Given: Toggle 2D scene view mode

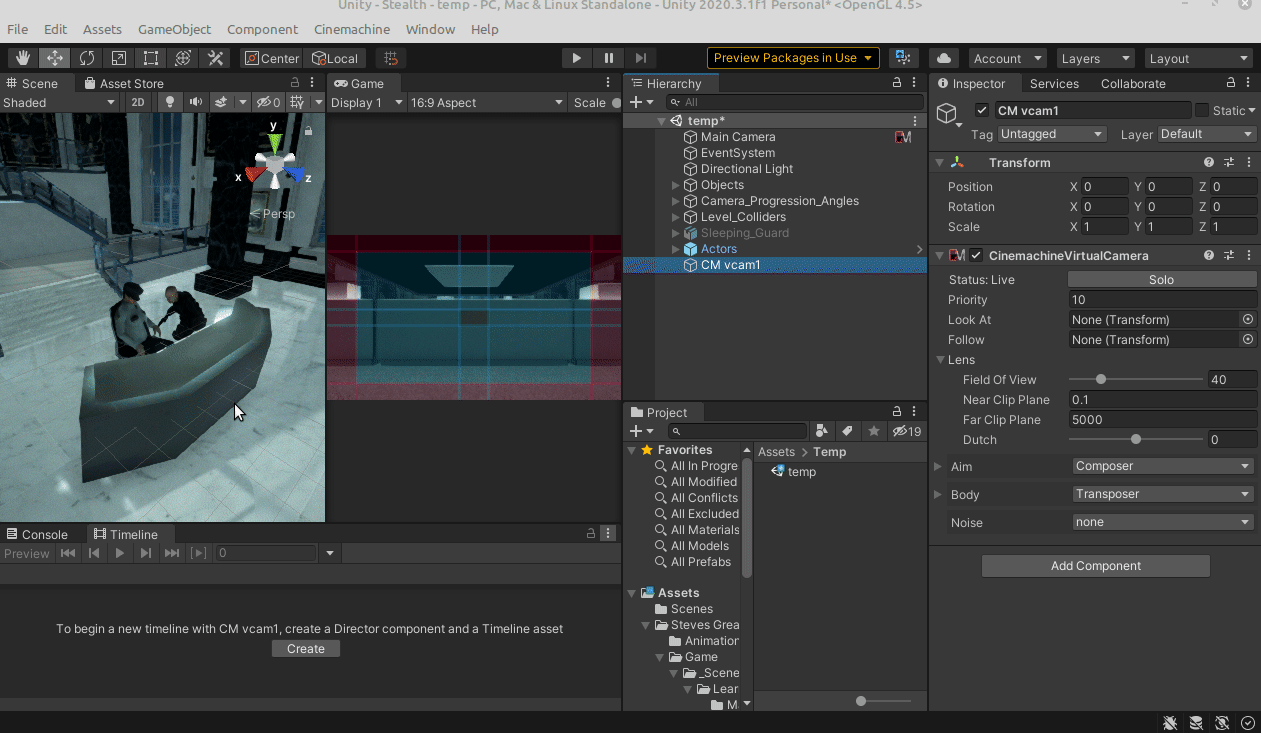Looking at the screenshot, I should point(138,102).
